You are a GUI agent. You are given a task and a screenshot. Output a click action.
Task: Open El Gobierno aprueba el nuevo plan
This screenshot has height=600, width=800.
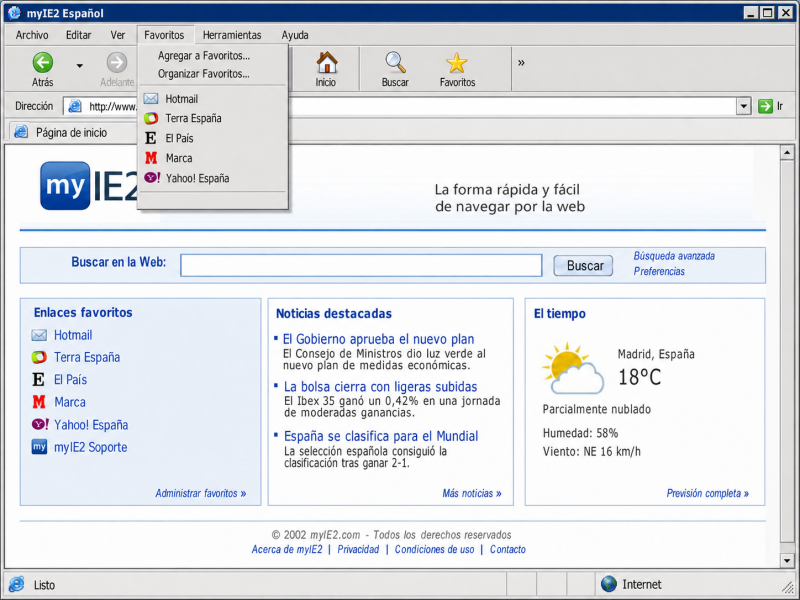tap(378, 339)
